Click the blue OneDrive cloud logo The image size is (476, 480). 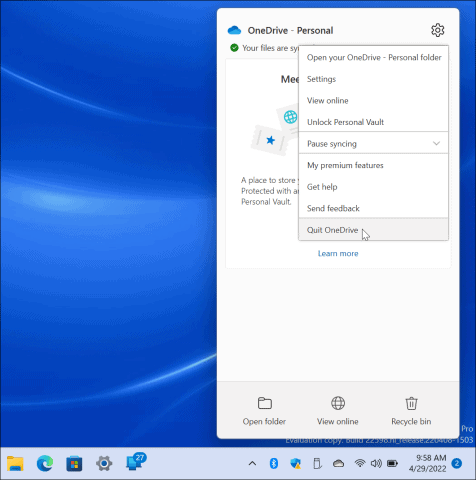coord(234,30)
